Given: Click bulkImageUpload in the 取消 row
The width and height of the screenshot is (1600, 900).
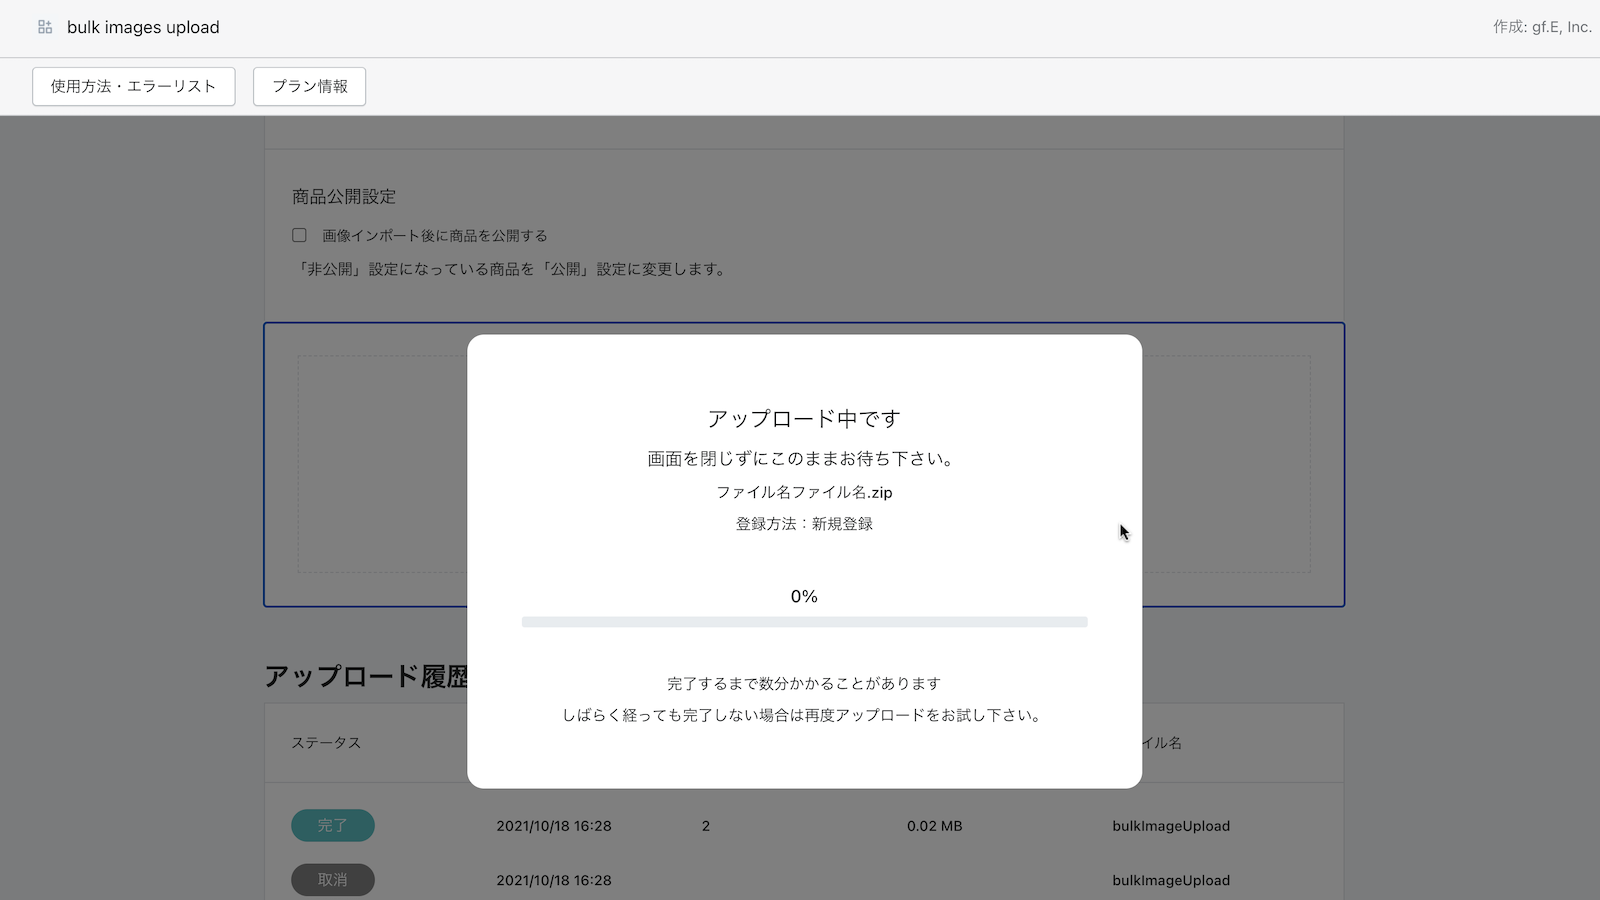Looking at the screenshot, I should (x=1171, y=880).
